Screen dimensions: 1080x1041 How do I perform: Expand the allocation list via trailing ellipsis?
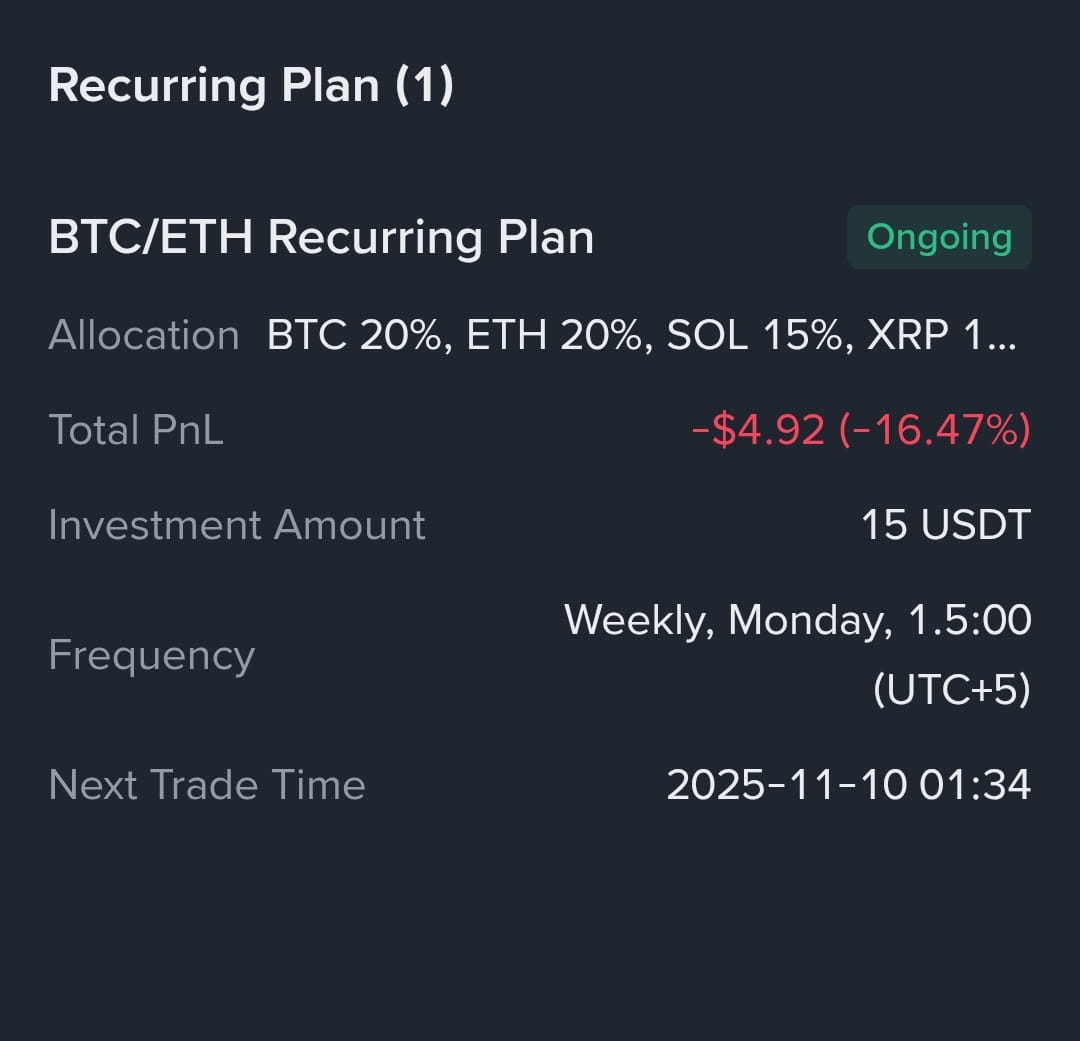coord(1003,338)
